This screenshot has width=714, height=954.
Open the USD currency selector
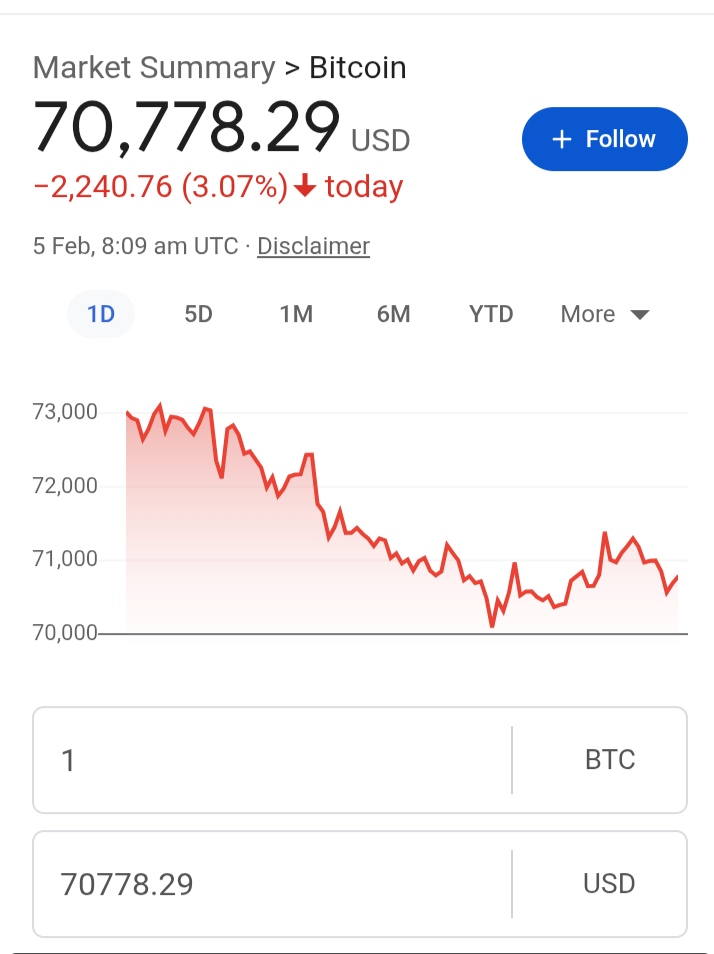click(609, 884)
